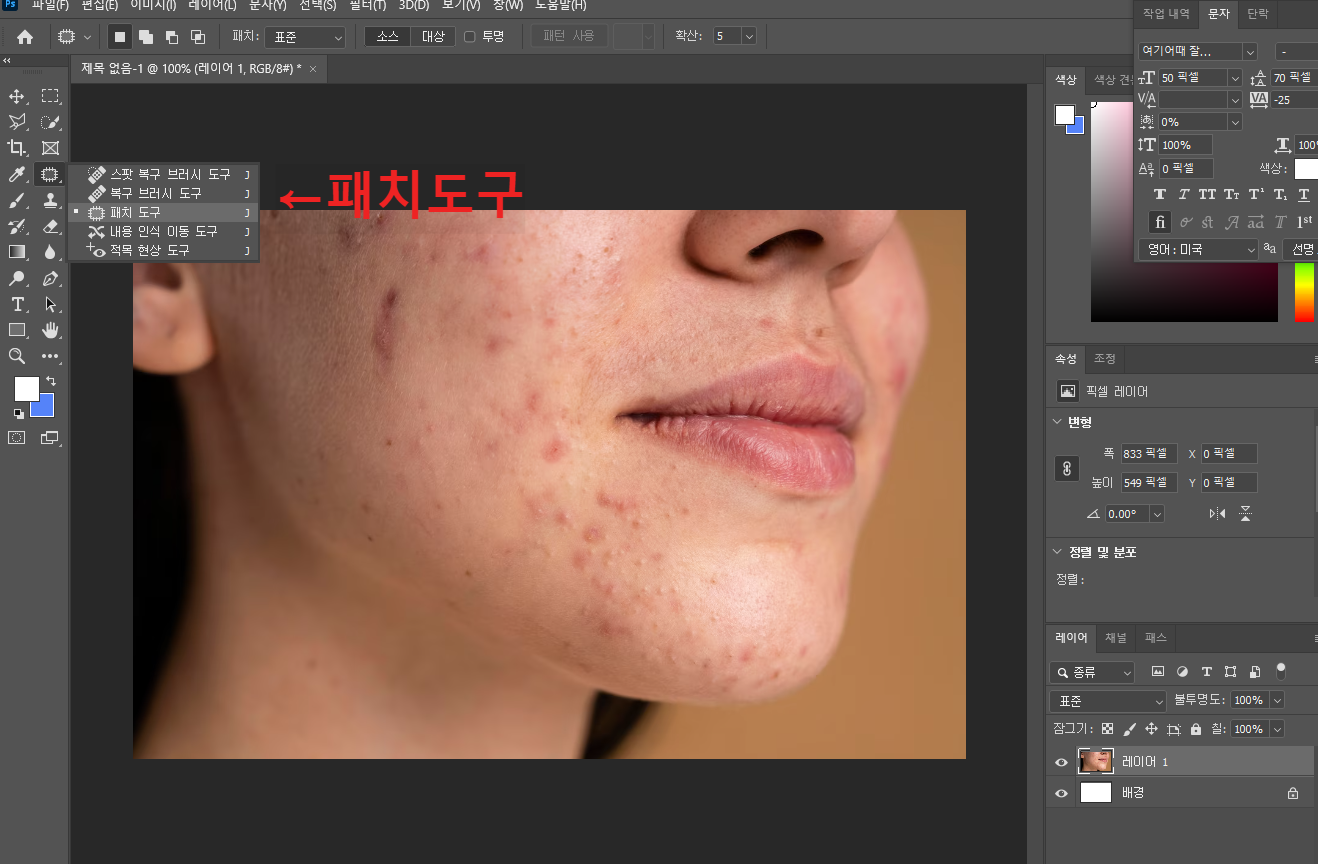1318x864 pixels.
Task: Select the Crop tool
Action: (17, 148)
